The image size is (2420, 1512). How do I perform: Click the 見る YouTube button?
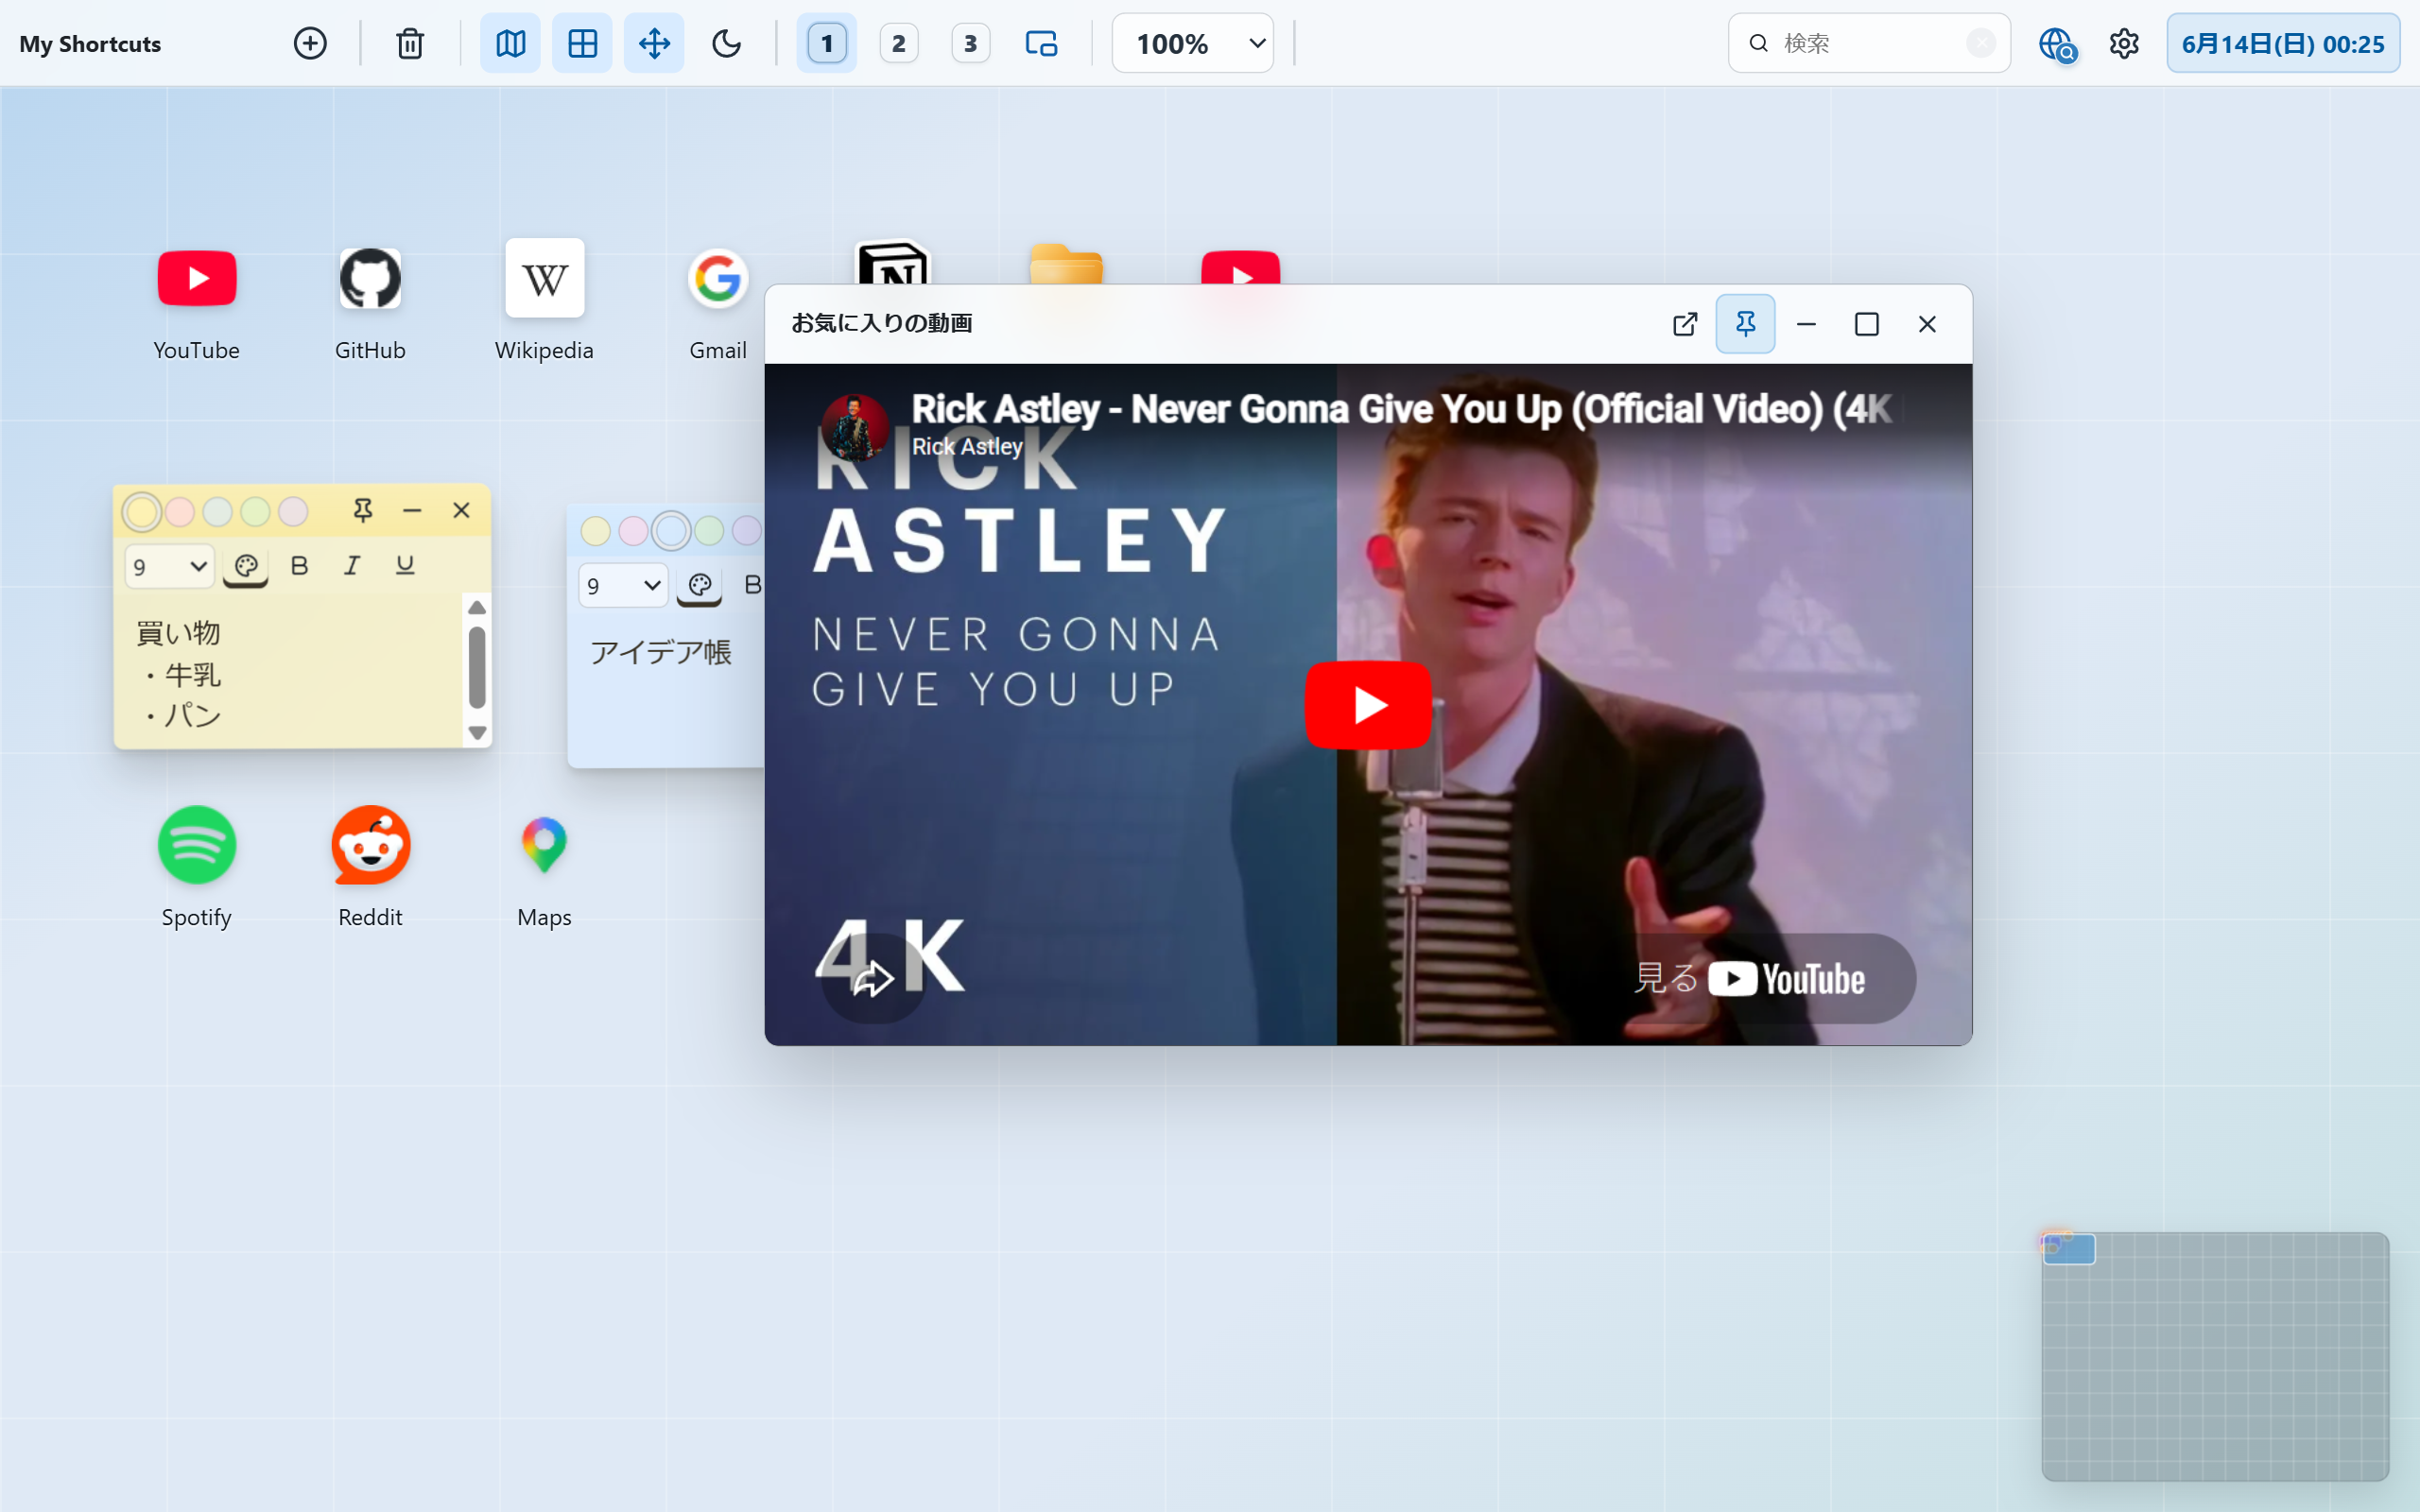click(x=1752, y=978)
